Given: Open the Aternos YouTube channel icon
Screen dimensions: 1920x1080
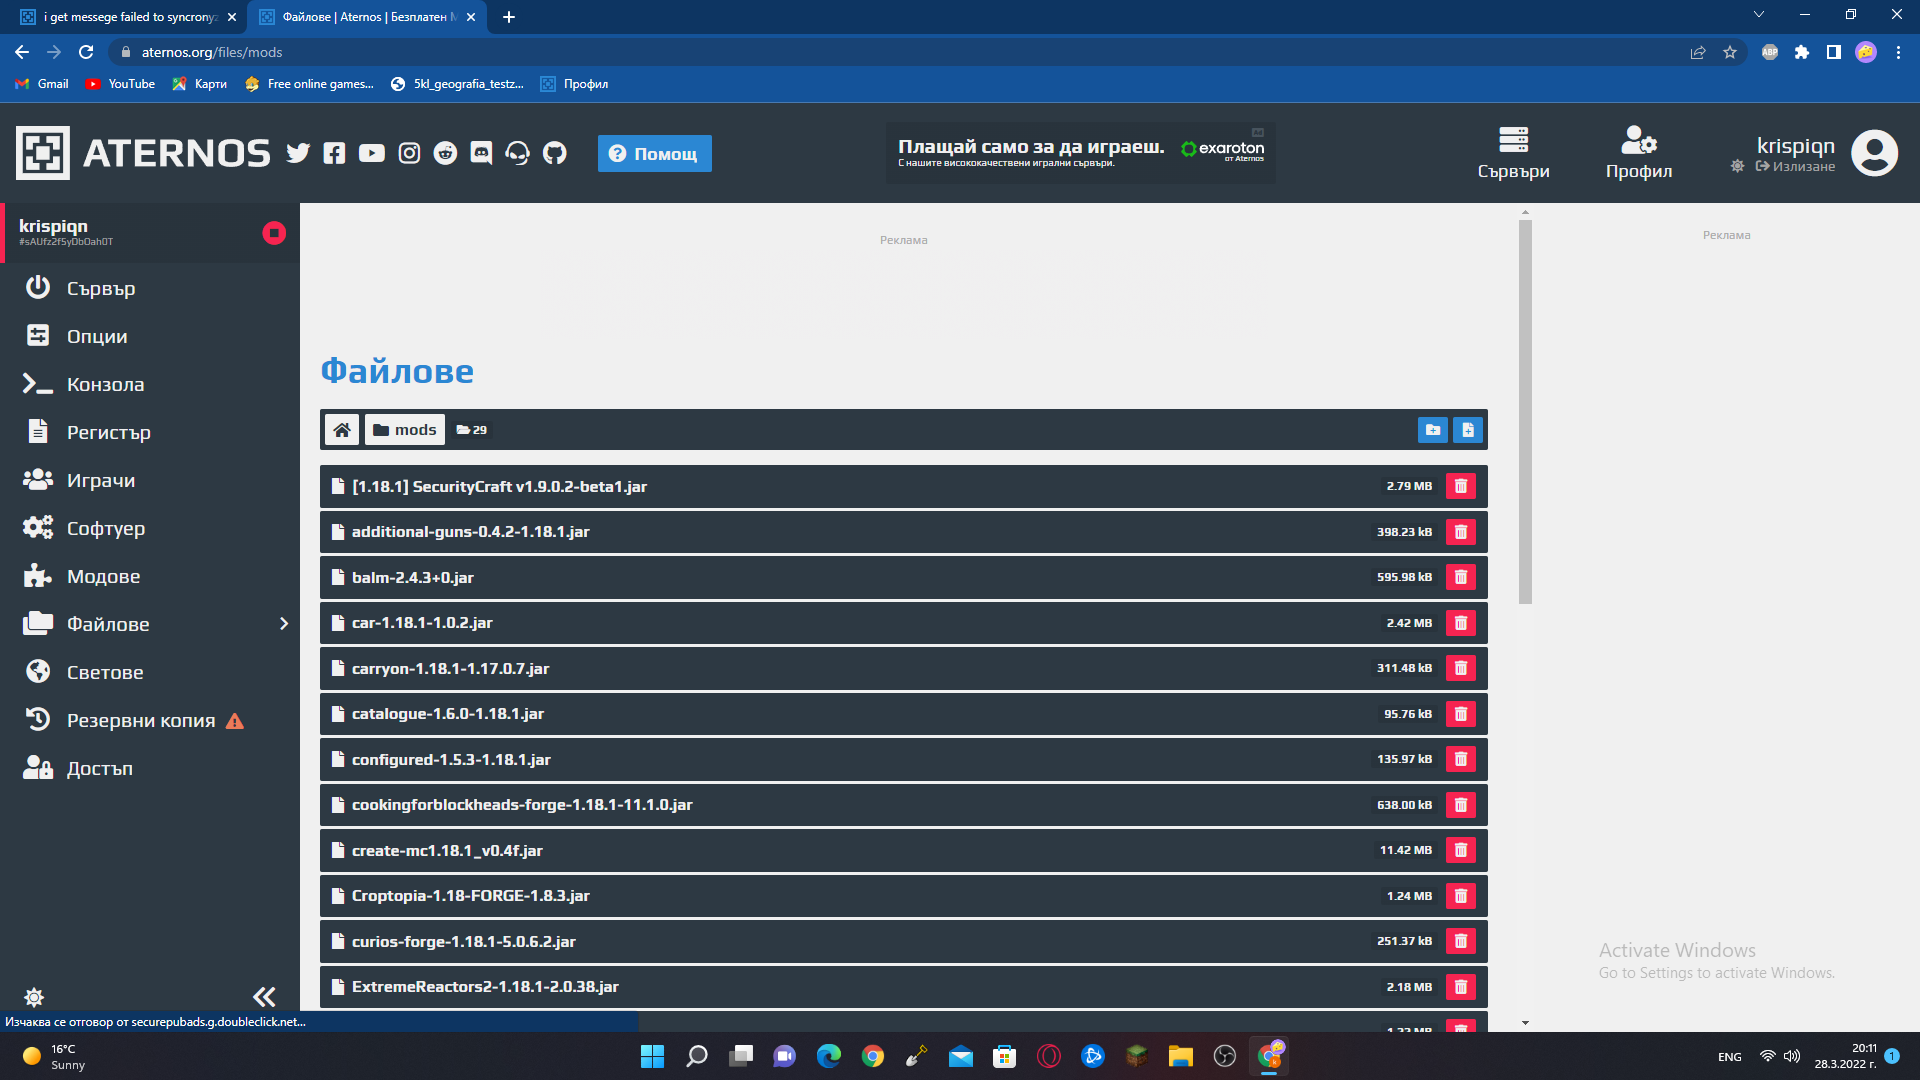Looking at the screenshot, I should pyautogui.click(x=372, y=153).
